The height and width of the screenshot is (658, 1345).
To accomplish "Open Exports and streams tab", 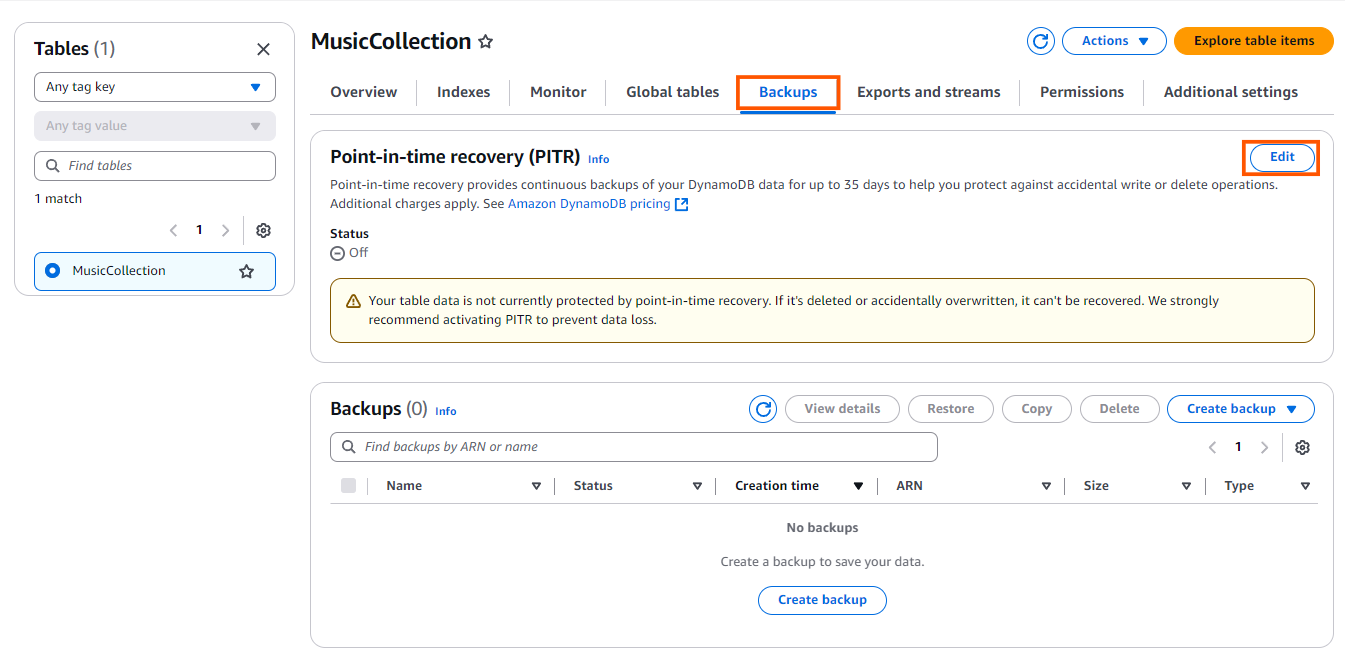I will pos(929,92).
